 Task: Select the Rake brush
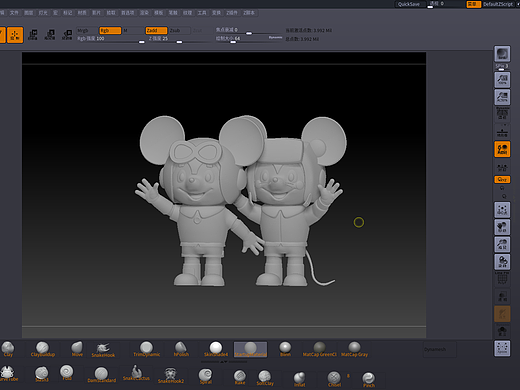[x=240, y=377]
